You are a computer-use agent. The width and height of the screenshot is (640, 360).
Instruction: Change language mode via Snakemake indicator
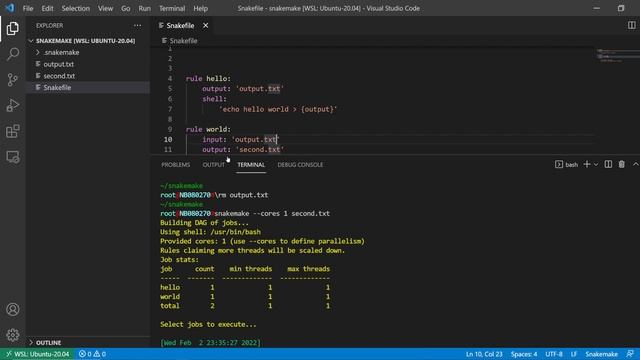pos(601,354)
